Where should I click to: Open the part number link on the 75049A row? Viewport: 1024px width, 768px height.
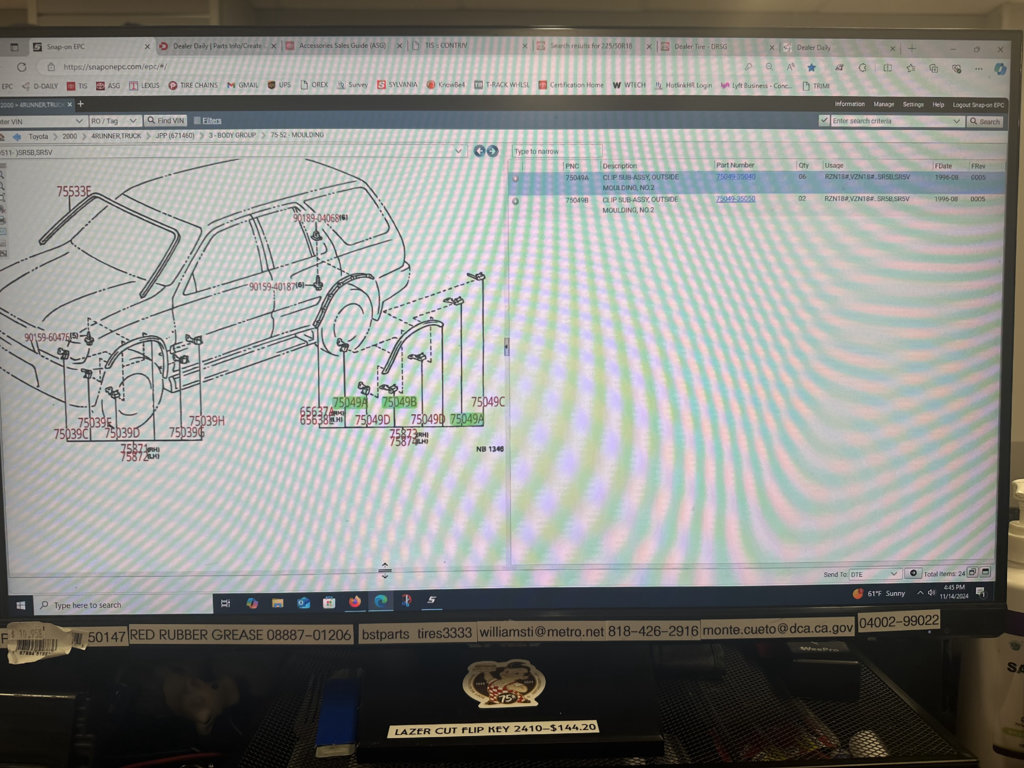(x=735, y=177)
